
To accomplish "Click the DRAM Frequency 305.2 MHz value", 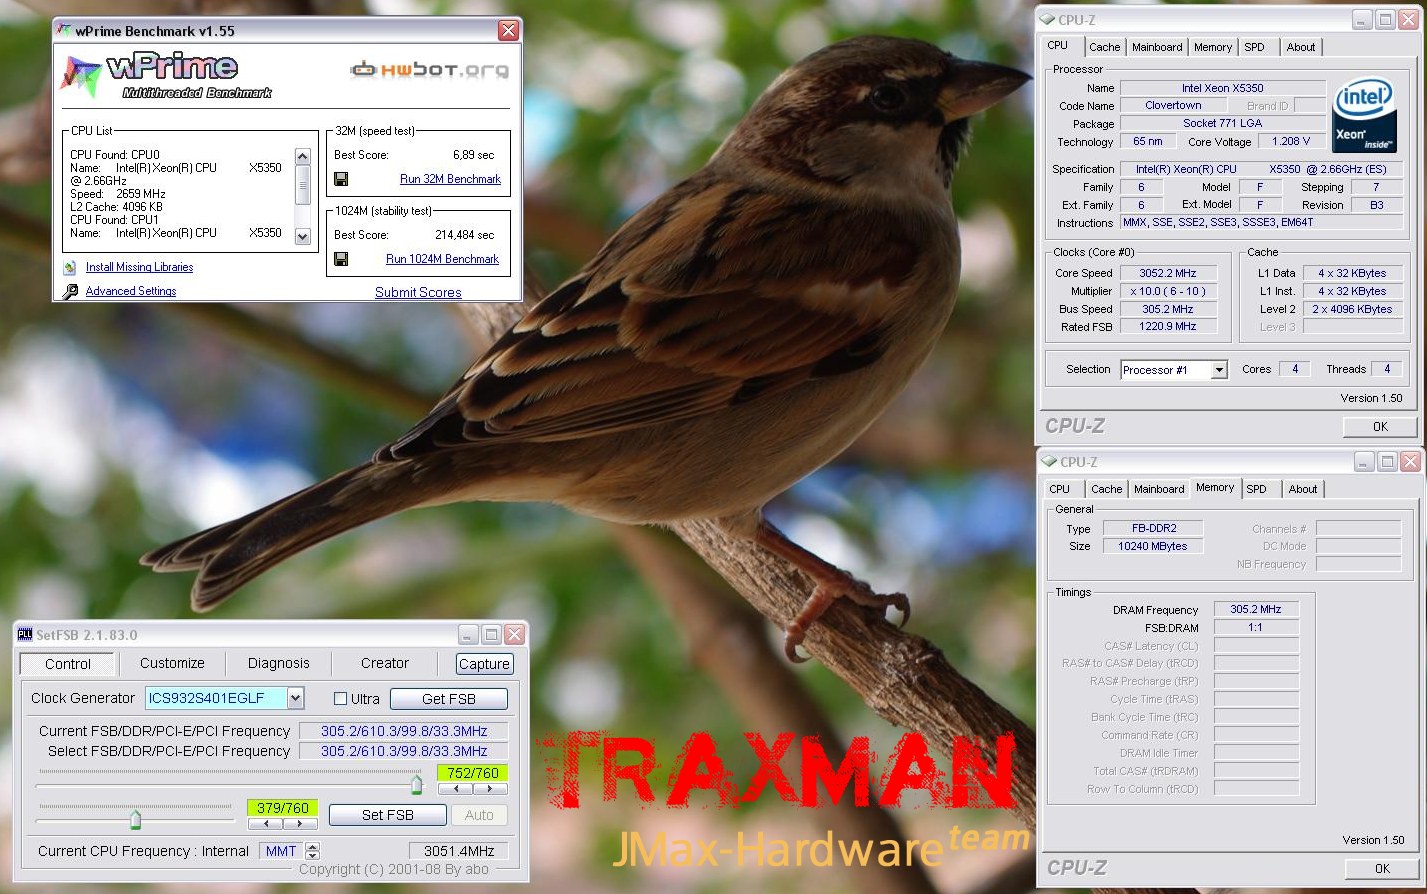I will (1257, 609).
